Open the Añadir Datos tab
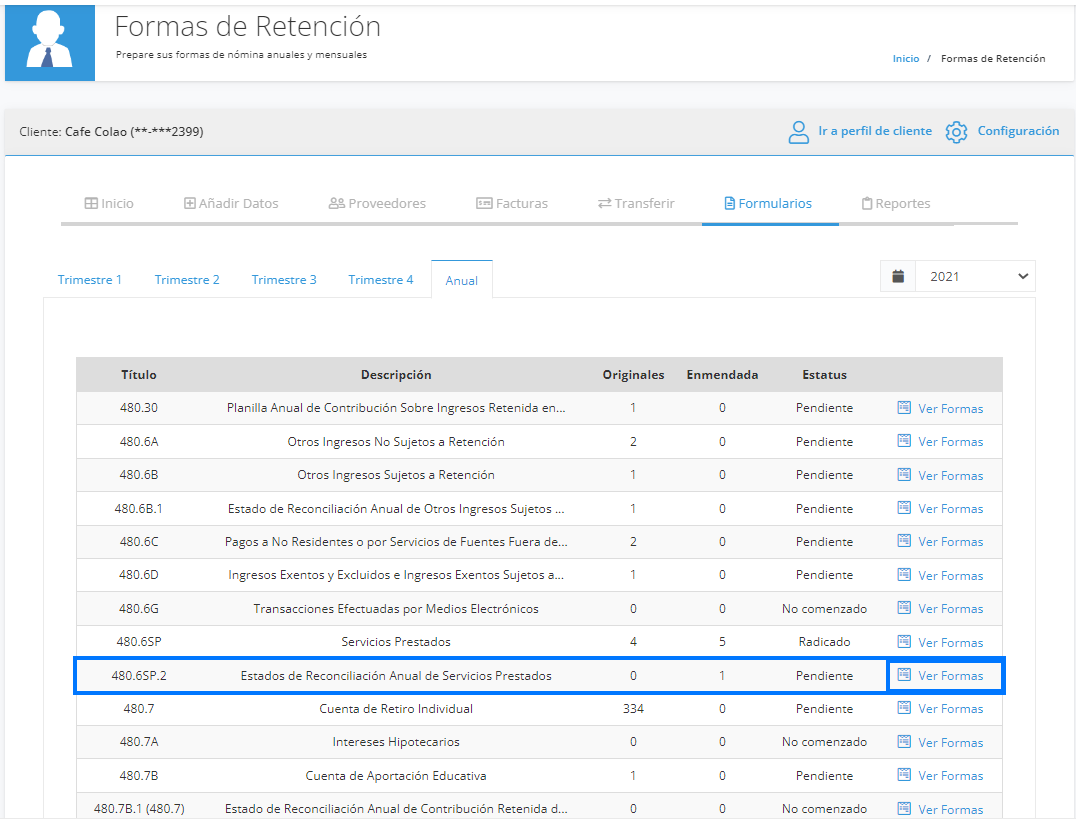 (x=231, y=203)
